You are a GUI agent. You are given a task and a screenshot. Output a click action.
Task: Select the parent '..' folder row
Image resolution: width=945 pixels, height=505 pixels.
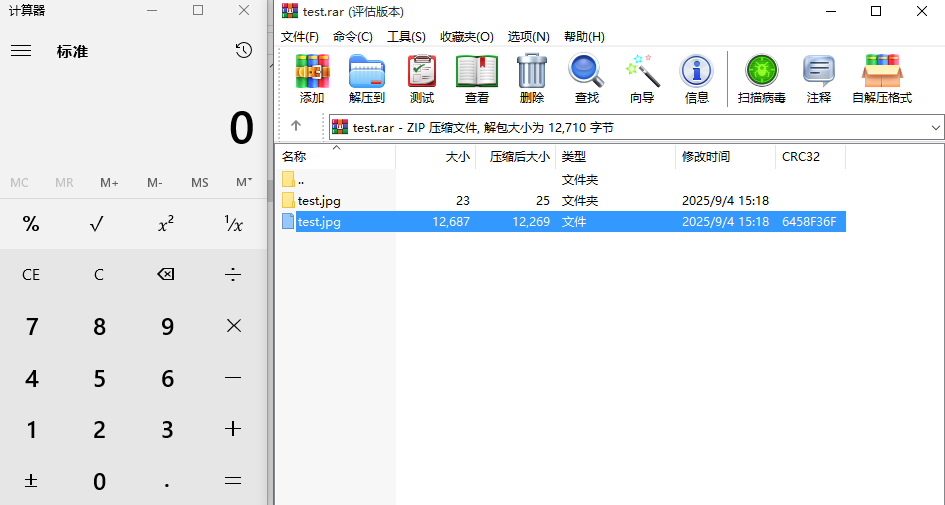click(563, 180)
